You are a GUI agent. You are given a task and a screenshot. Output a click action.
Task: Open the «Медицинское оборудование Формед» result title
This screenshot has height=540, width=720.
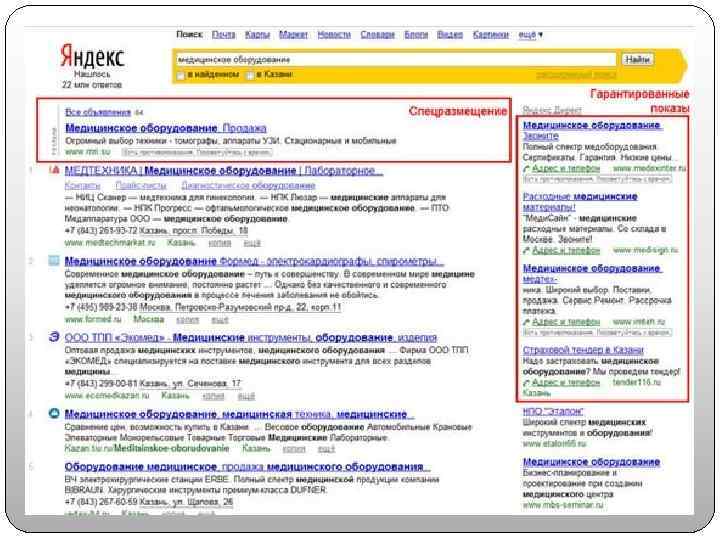[254, 261]
